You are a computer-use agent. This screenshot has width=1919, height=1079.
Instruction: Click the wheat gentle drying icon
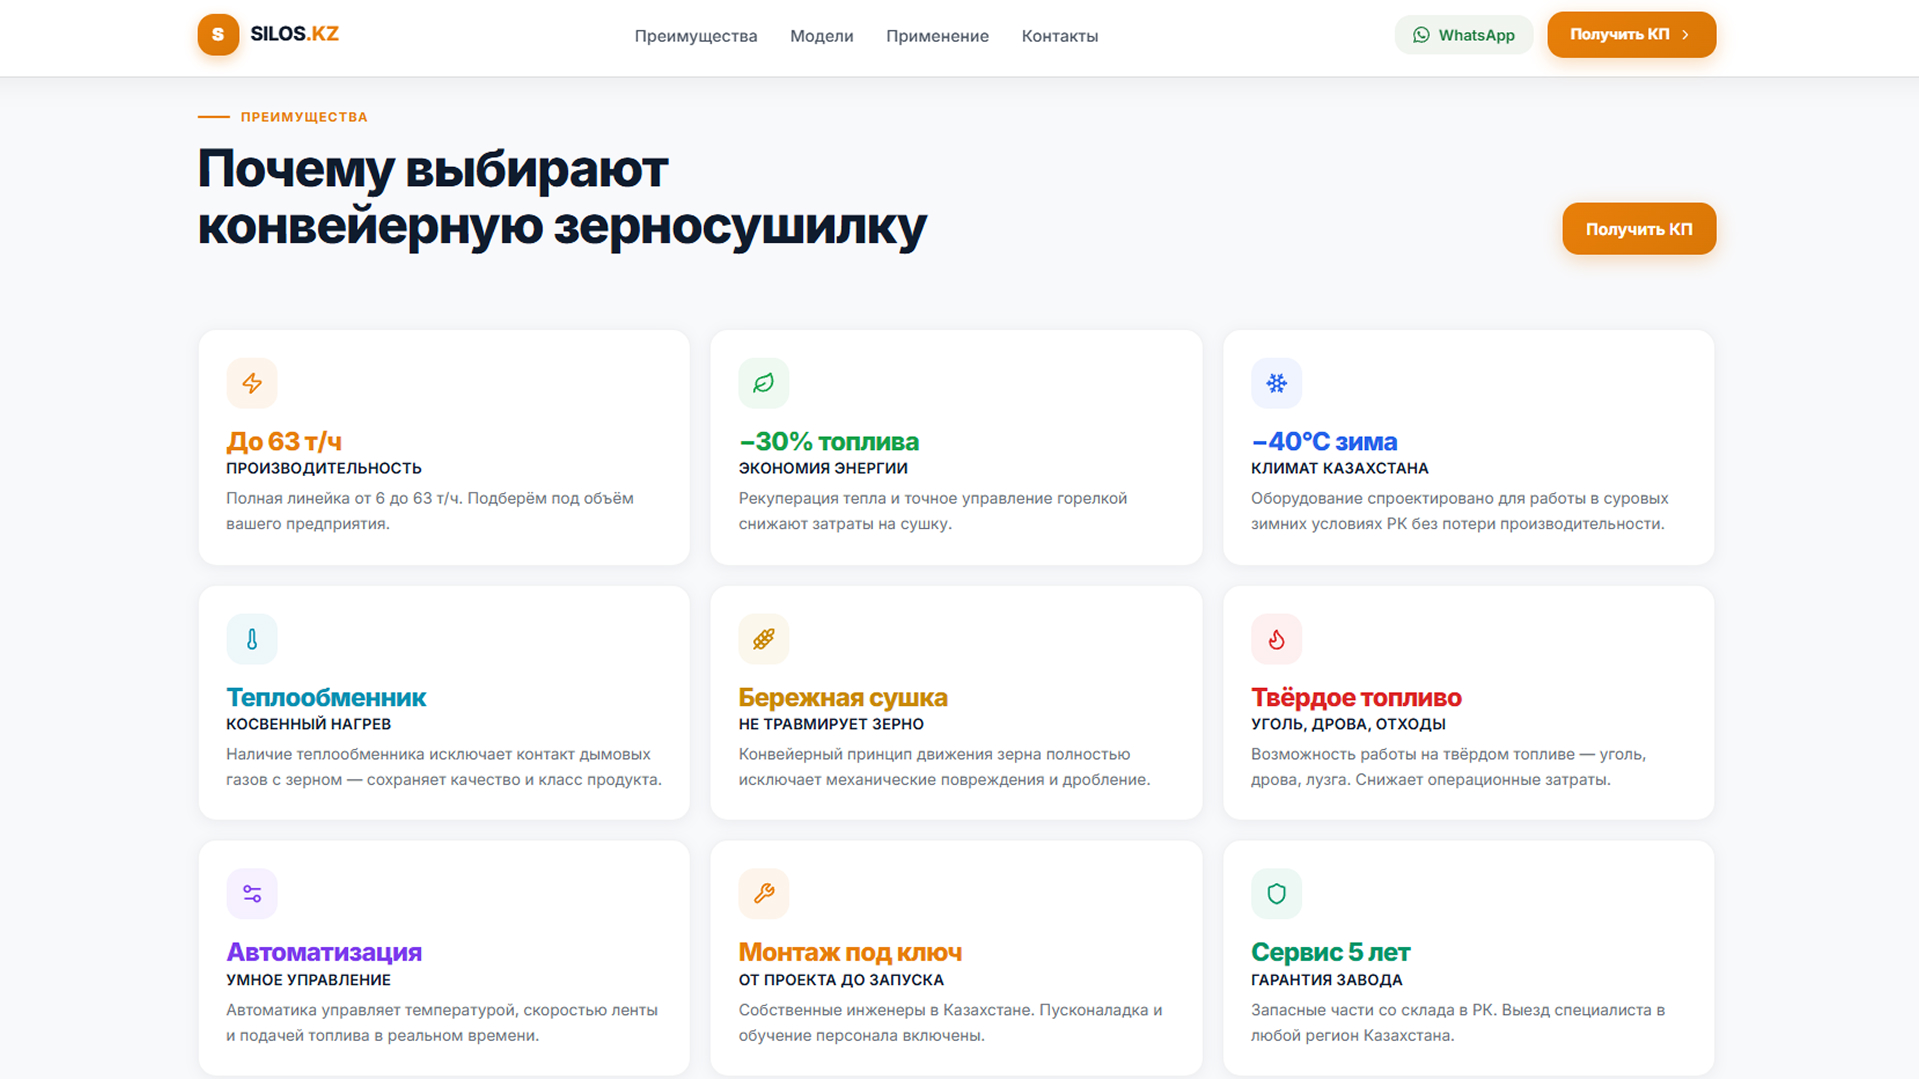click(764, 639)
